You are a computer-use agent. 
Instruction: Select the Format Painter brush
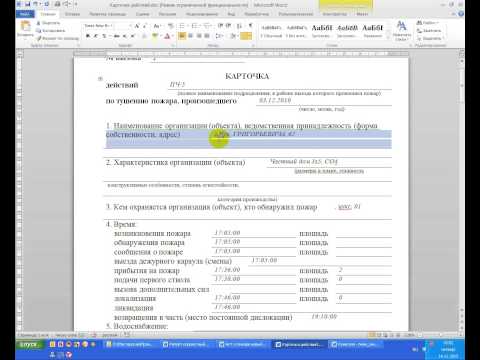coord(39,38)
